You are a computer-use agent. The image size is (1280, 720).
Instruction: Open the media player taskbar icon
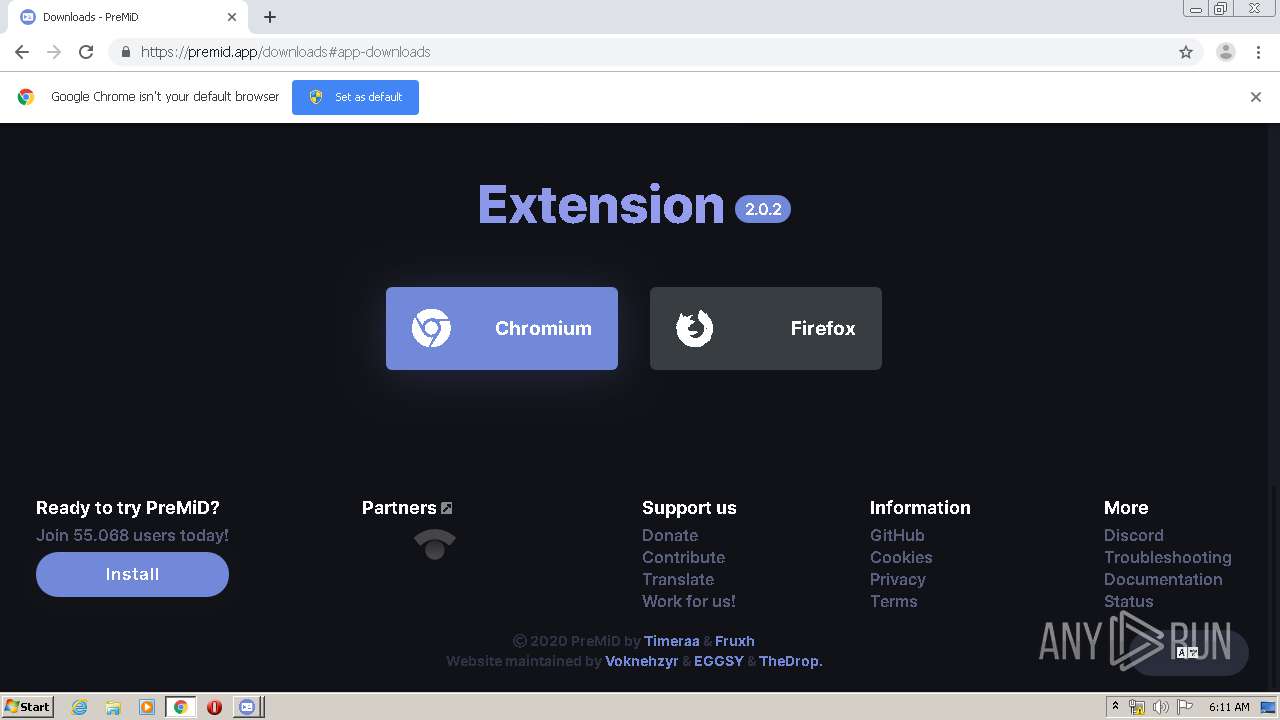pyautogui.click(x=147, y=707)
